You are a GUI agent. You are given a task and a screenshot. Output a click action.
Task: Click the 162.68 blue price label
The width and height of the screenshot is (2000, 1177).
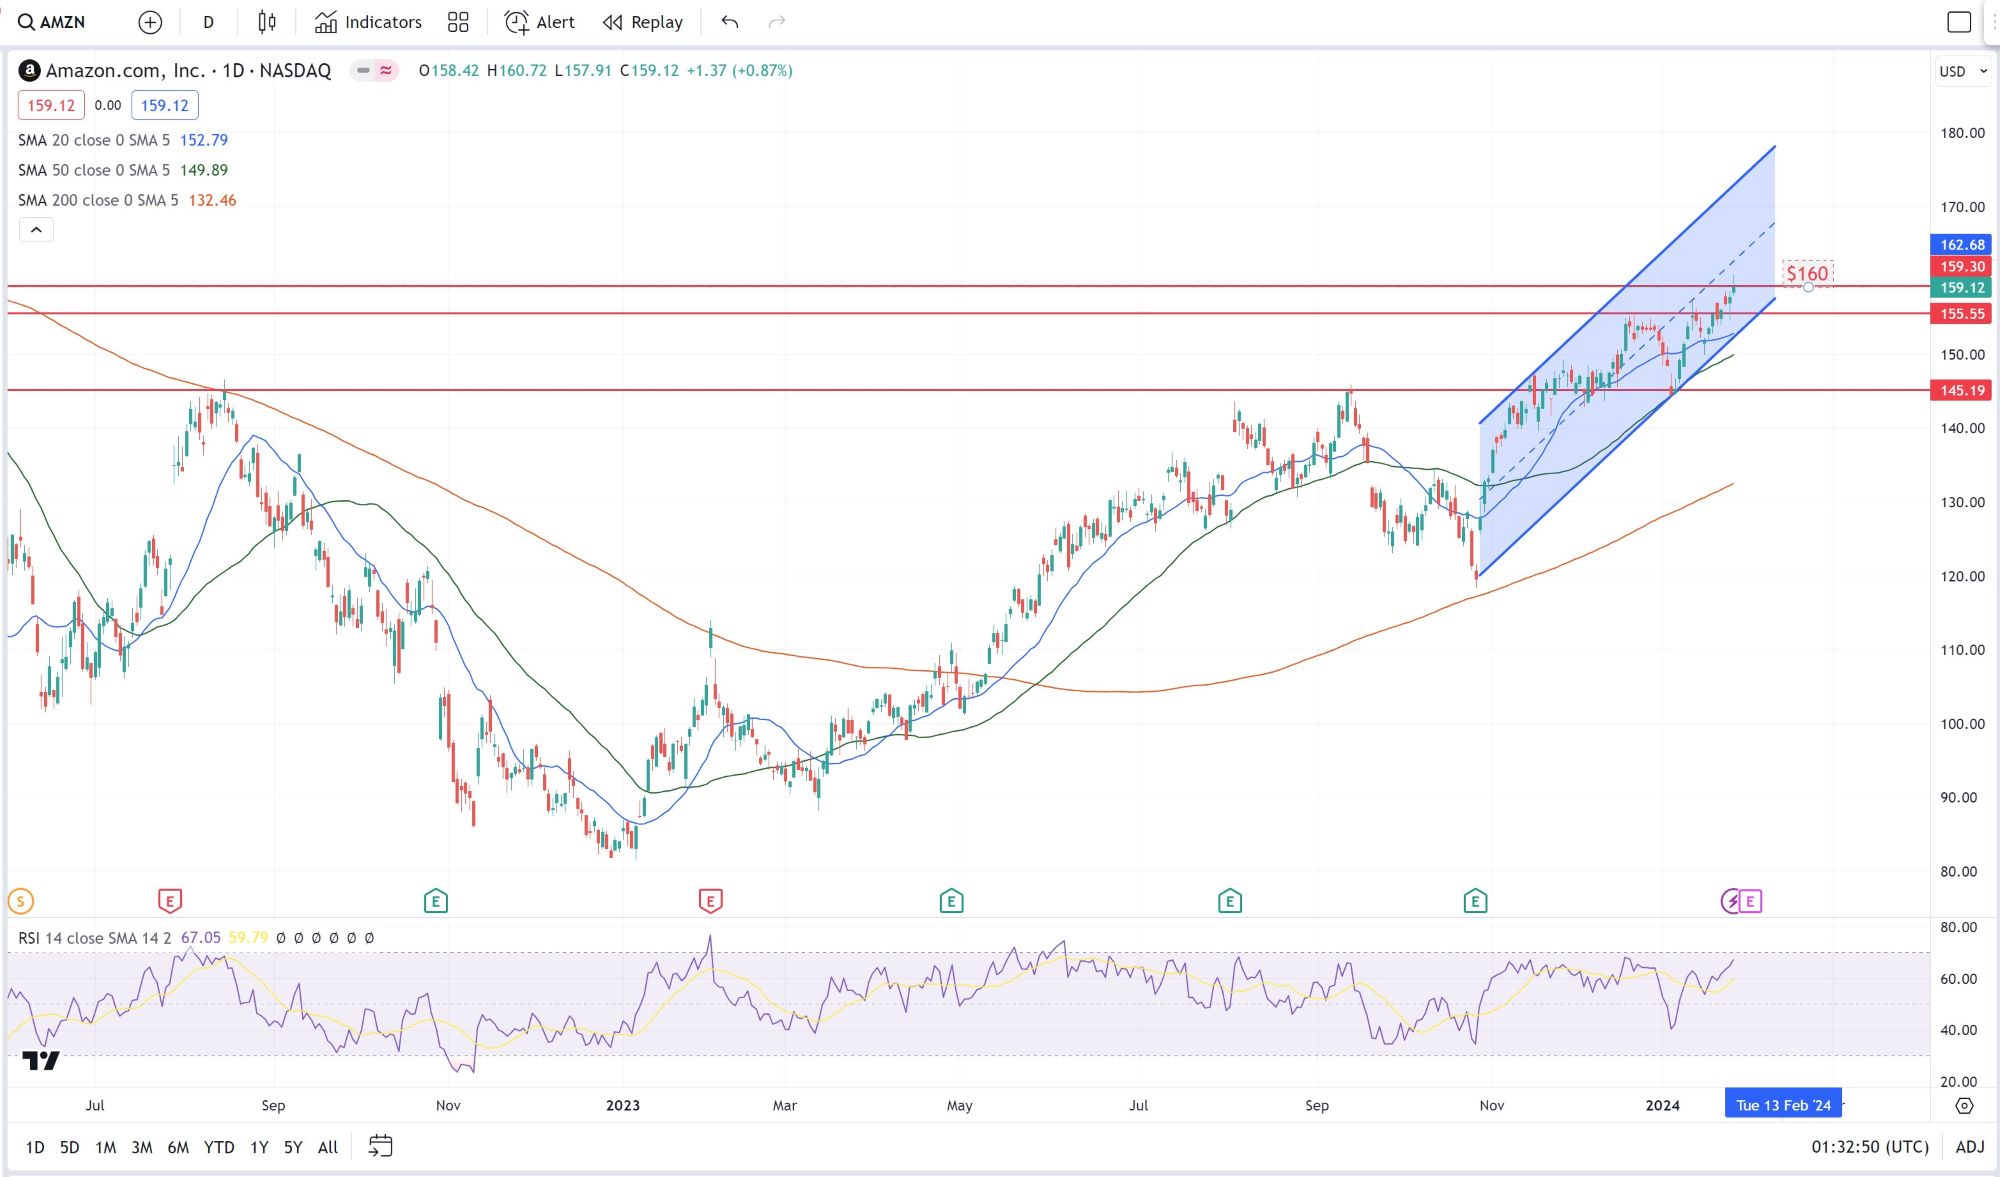[x=1961, y=245]
